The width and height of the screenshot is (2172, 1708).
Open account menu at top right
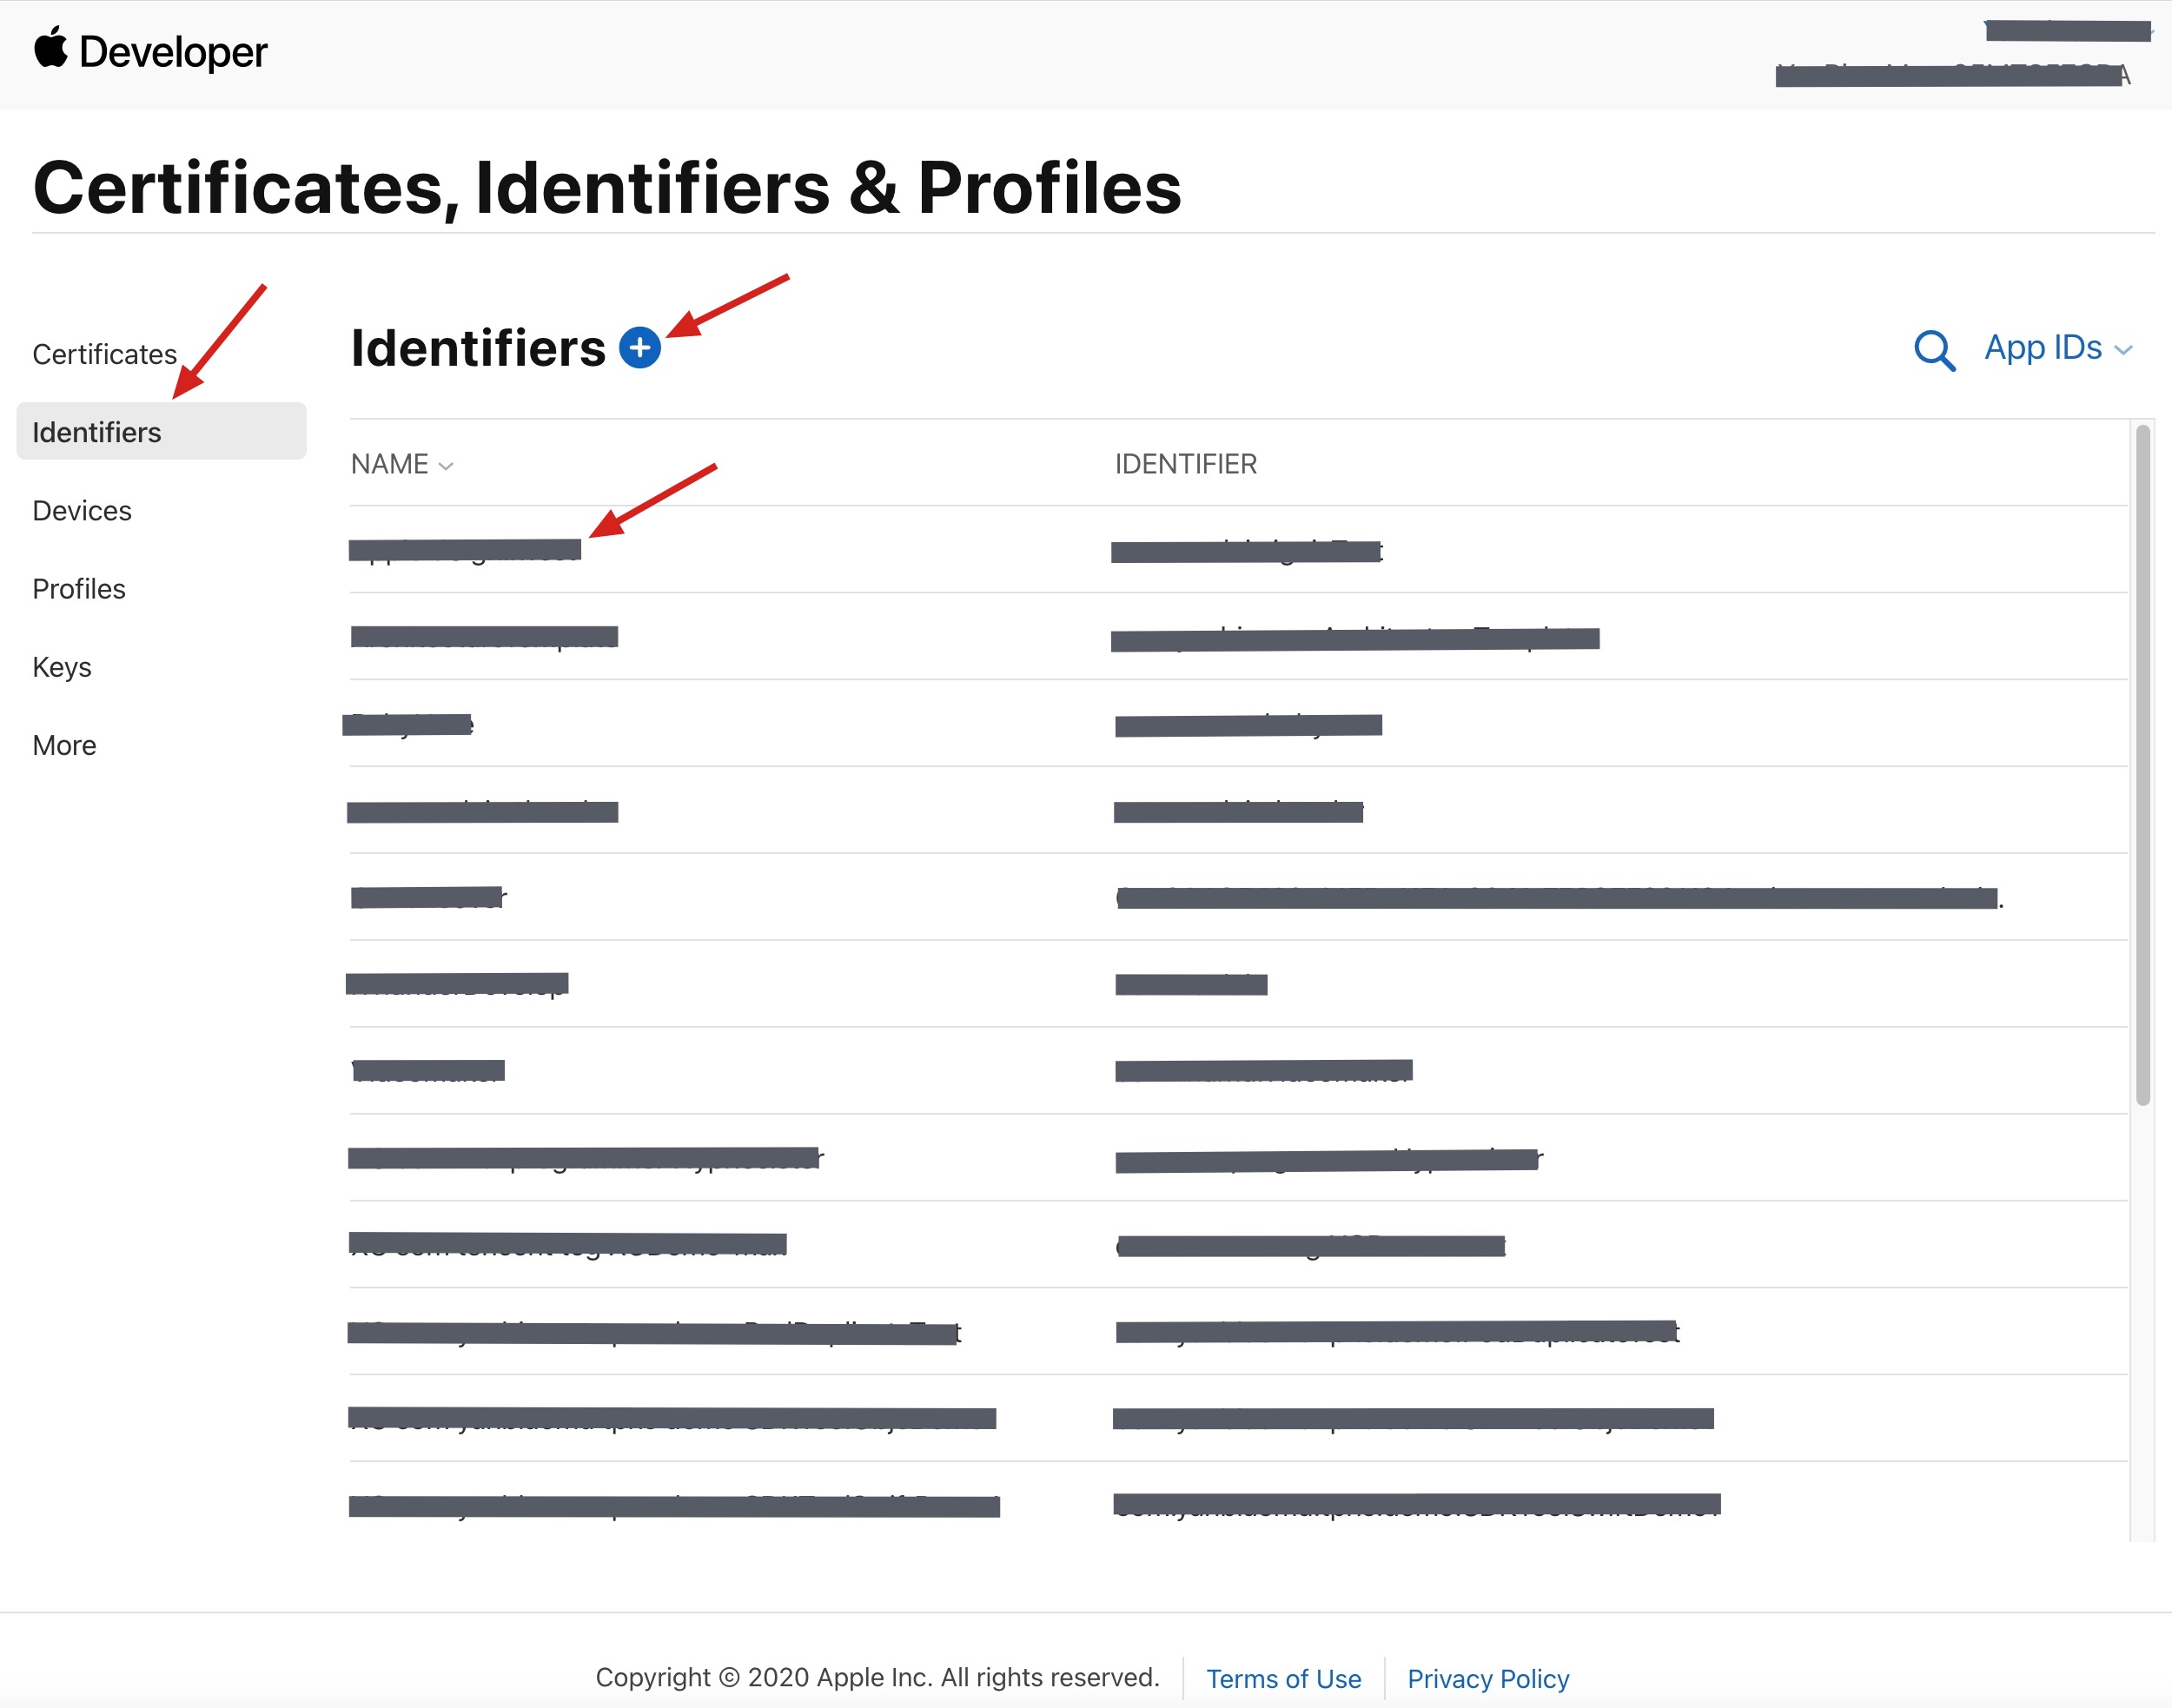2066,31
